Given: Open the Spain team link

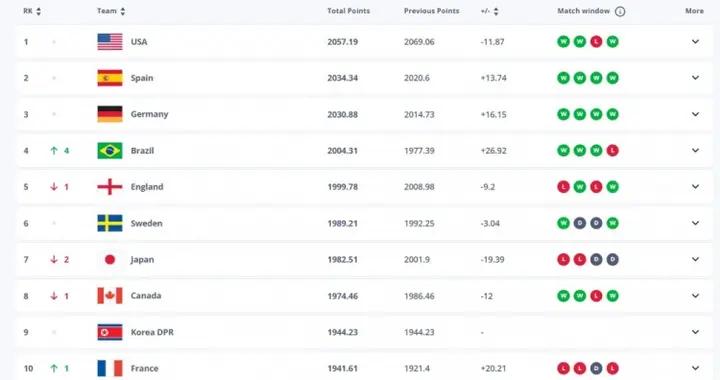Looking at the screenshot, I should (142, 78).
